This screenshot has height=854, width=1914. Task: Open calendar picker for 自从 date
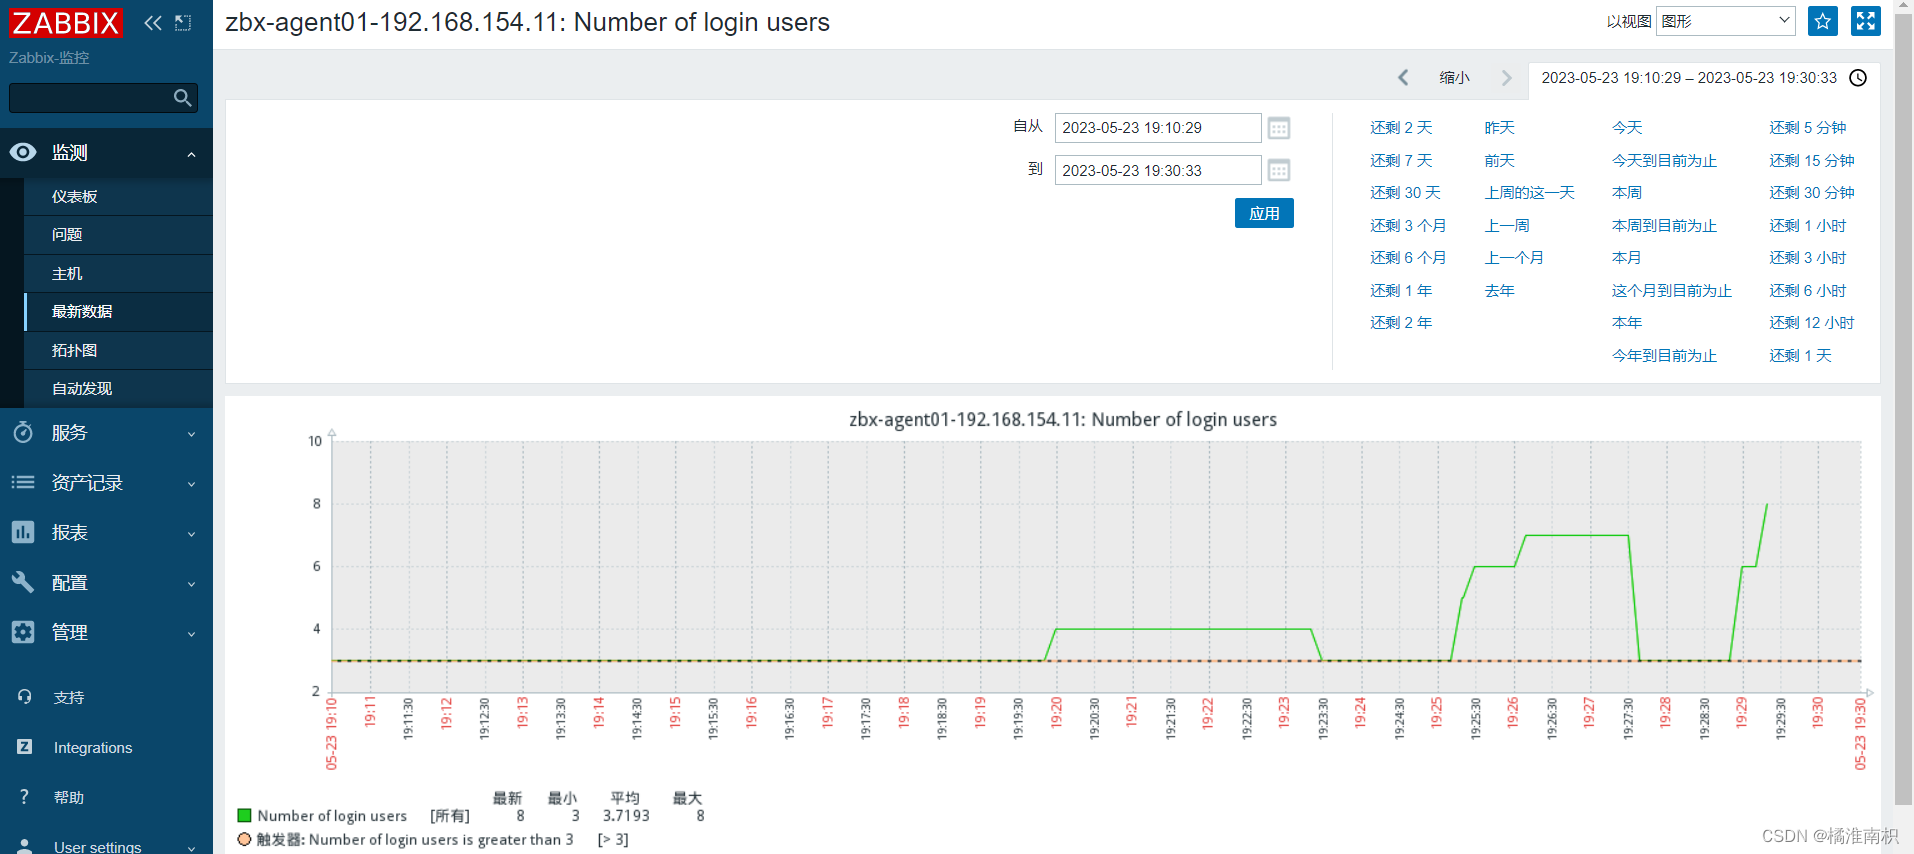pyautogui.click(x=1279, y=128)
